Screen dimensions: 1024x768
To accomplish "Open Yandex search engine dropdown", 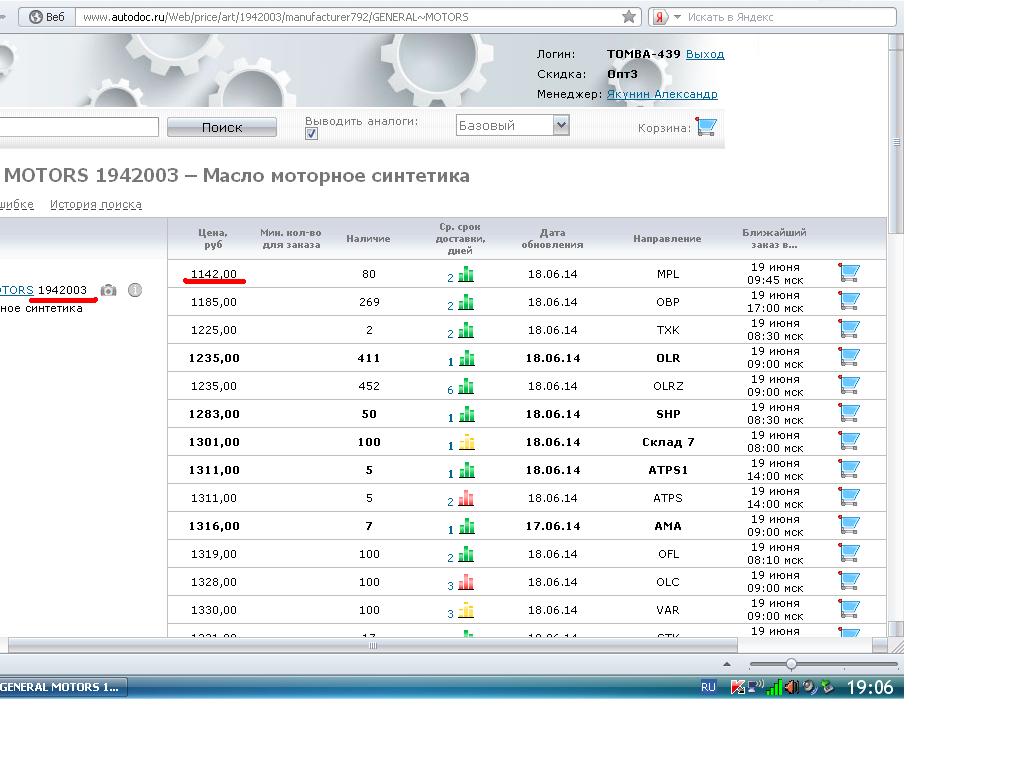I will click(x=677, y=17).
